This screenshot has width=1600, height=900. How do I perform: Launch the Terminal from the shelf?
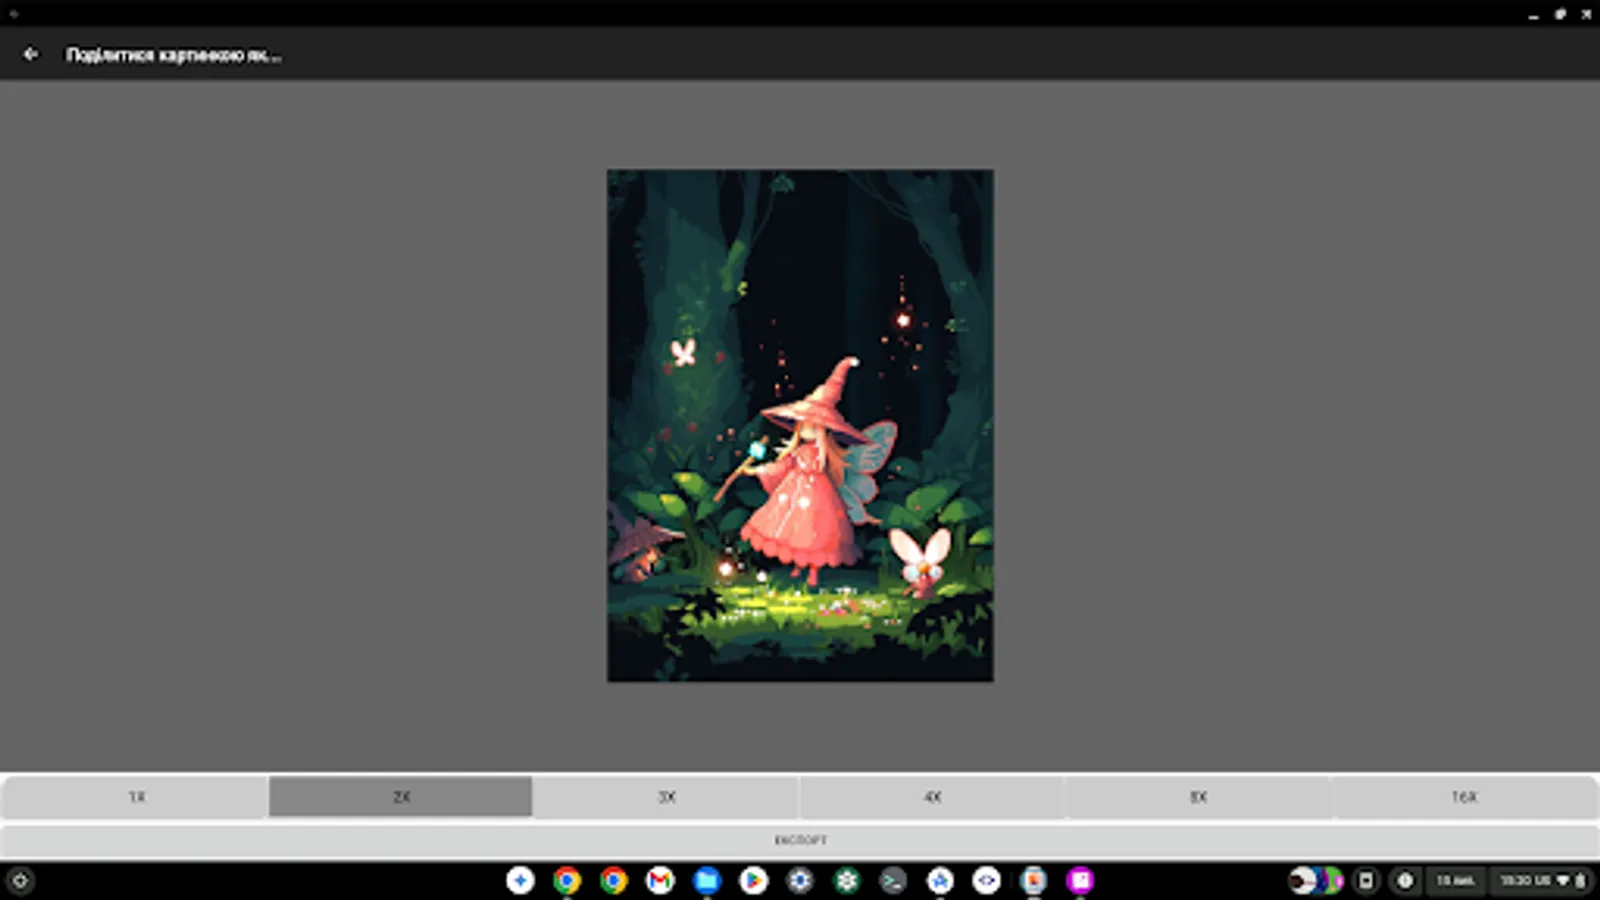[x=894, y=881]
